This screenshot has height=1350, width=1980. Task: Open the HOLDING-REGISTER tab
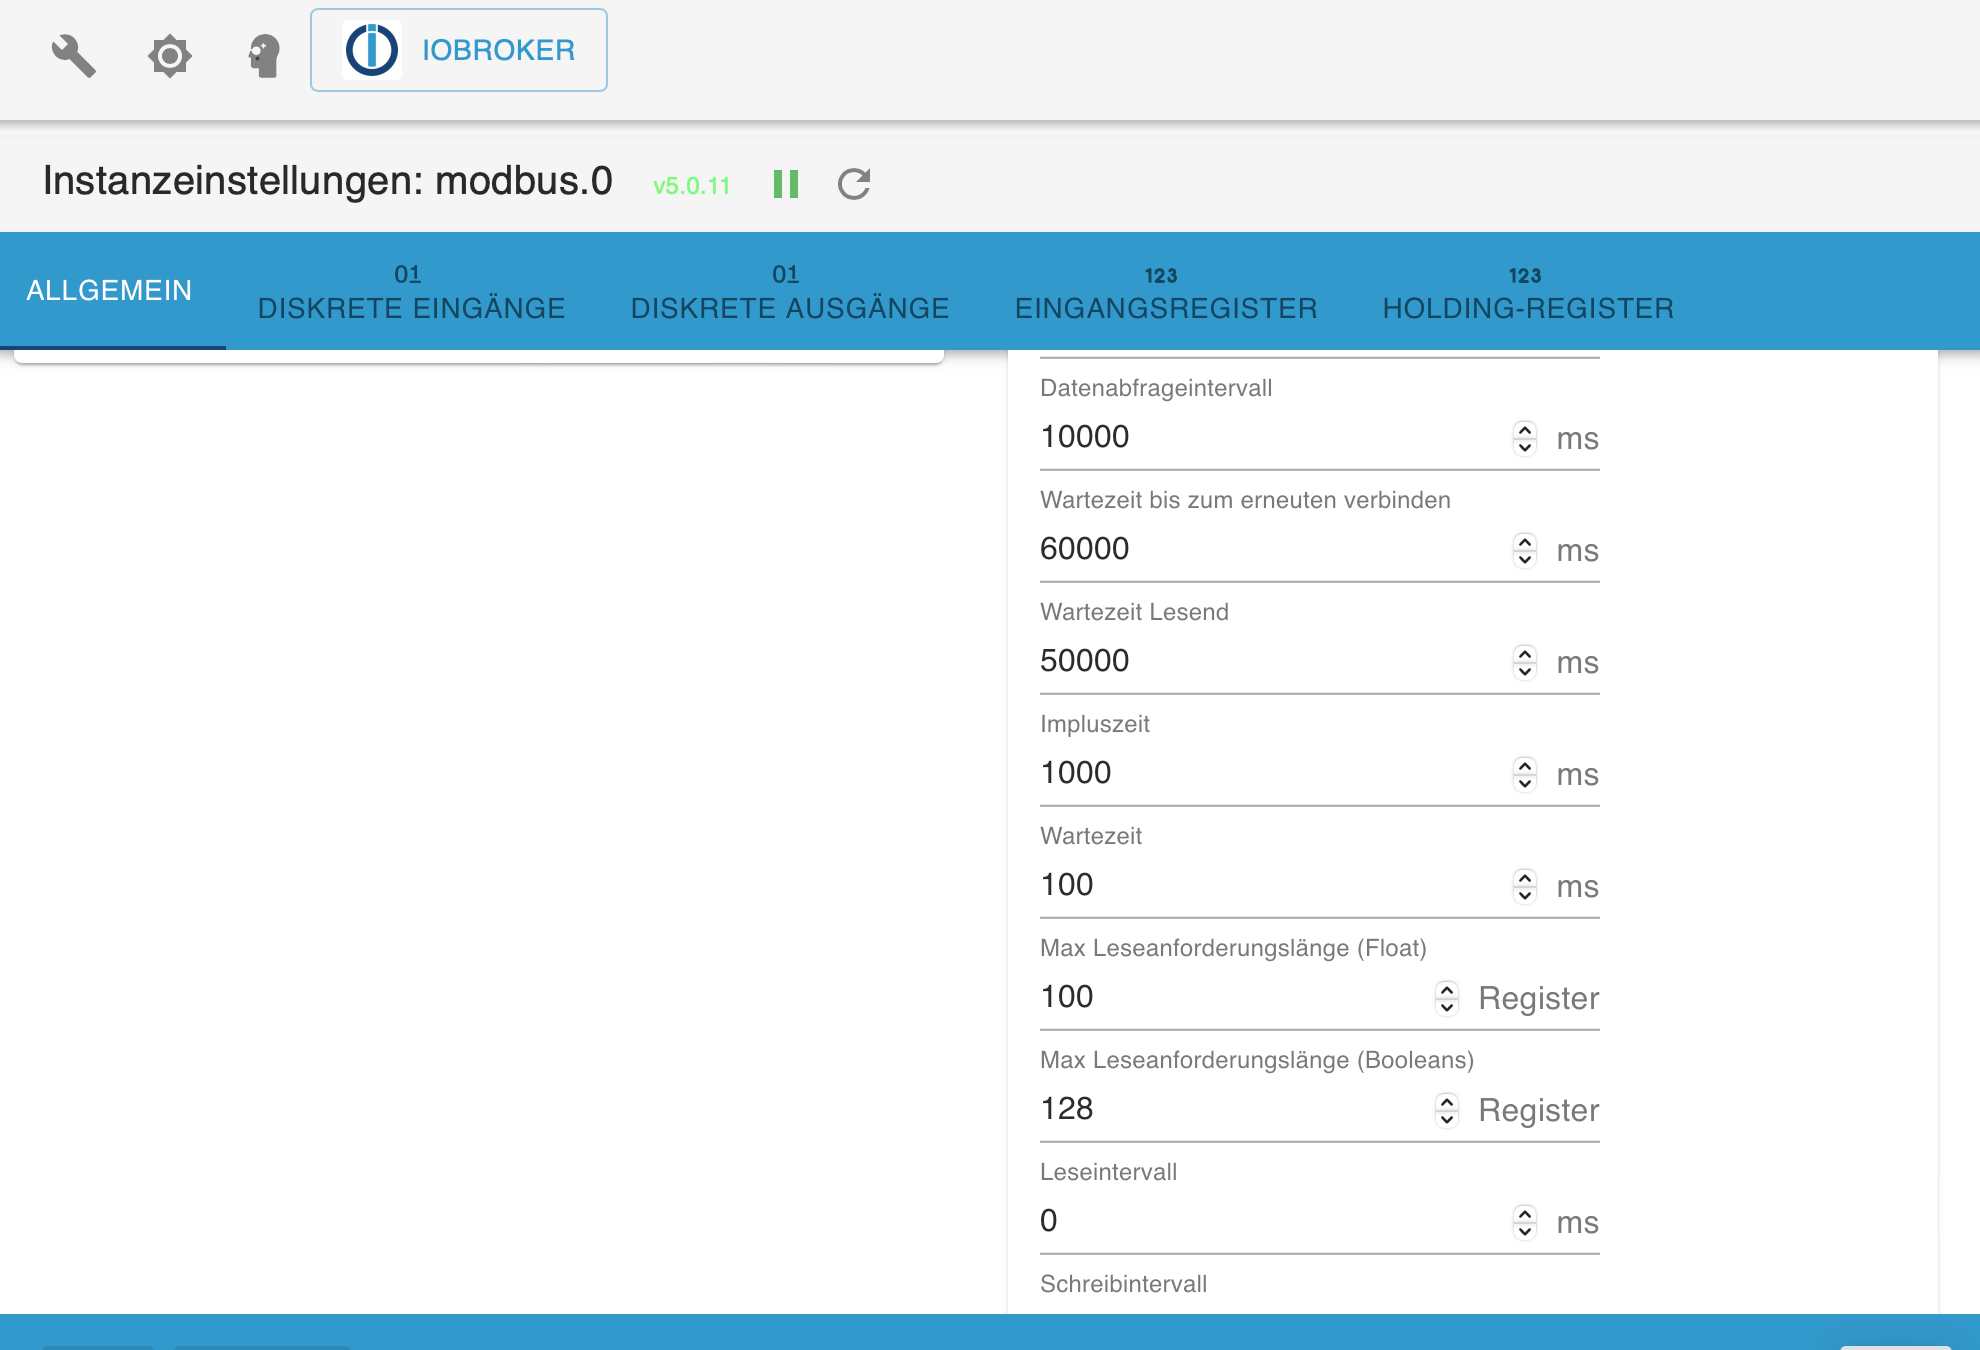[x=1527, y=291]
